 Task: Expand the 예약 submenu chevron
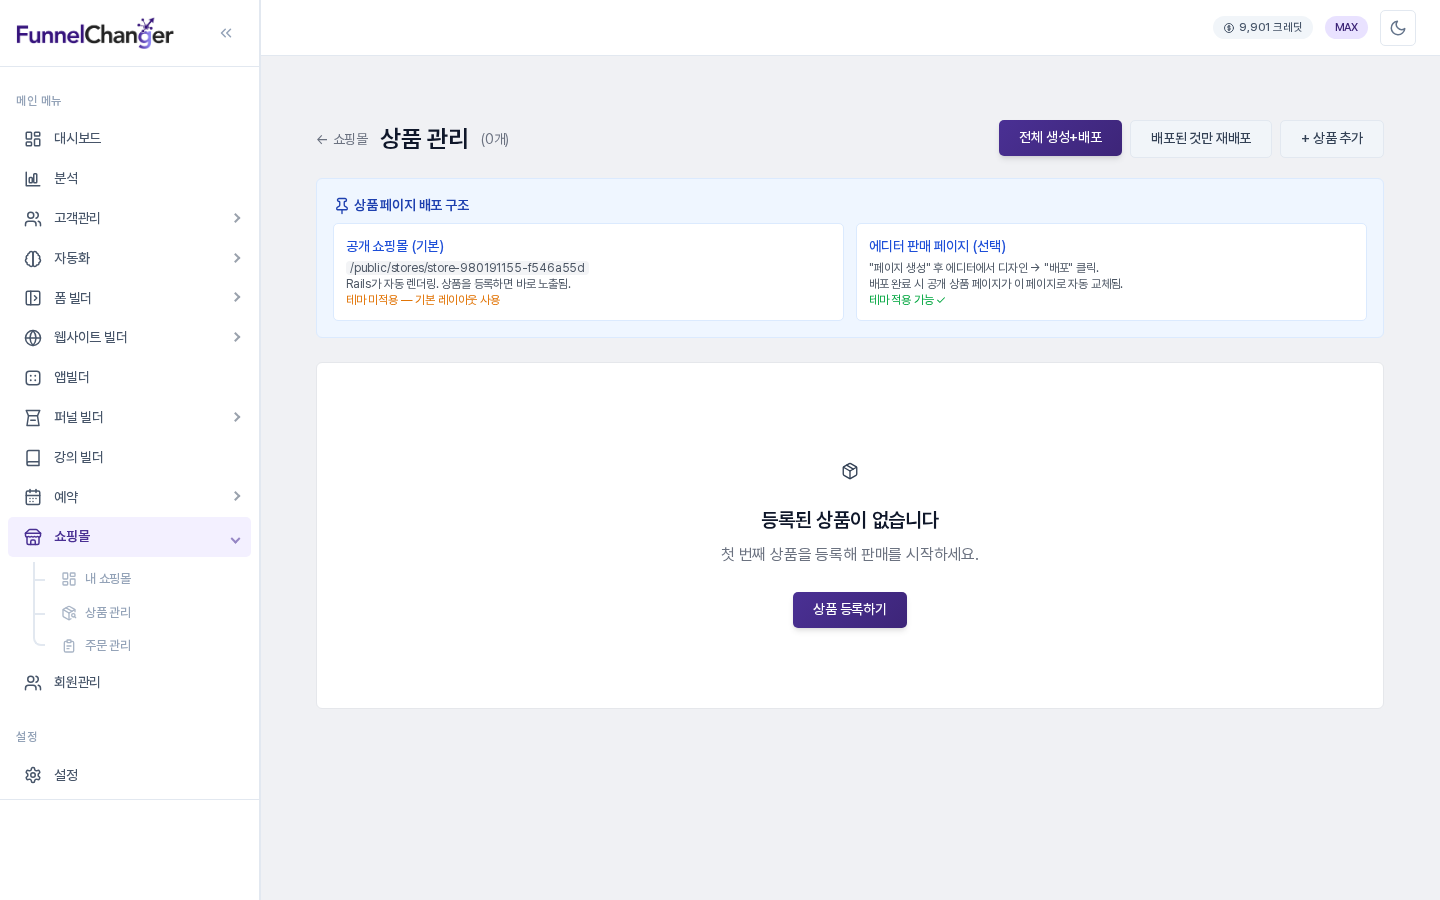coord(237,496)
